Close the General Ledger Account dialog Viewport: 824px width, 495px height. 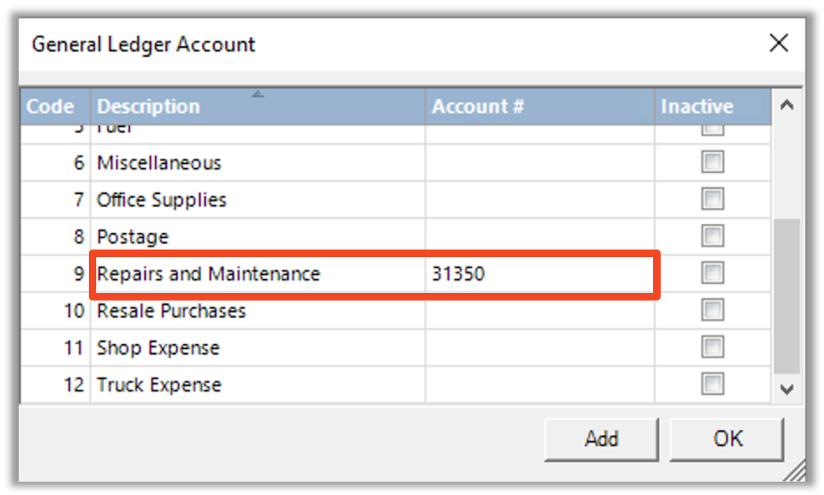click(x=778, y=43)
